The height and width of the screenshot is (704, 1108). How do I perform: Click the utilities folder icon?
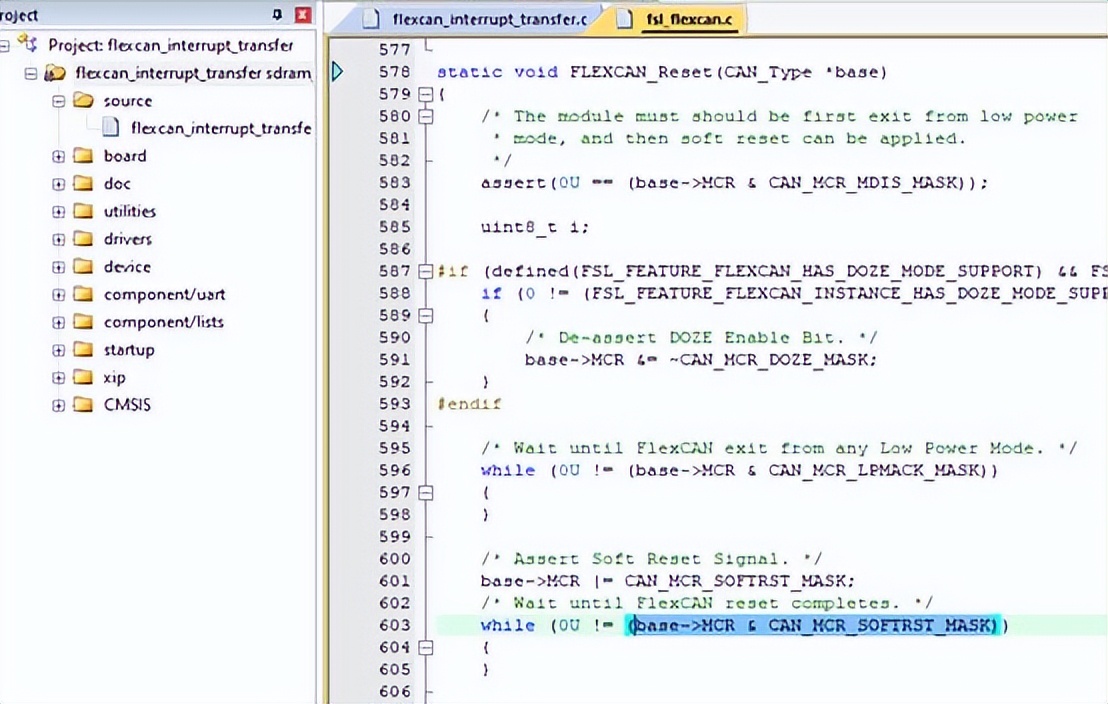click(83, 210)
